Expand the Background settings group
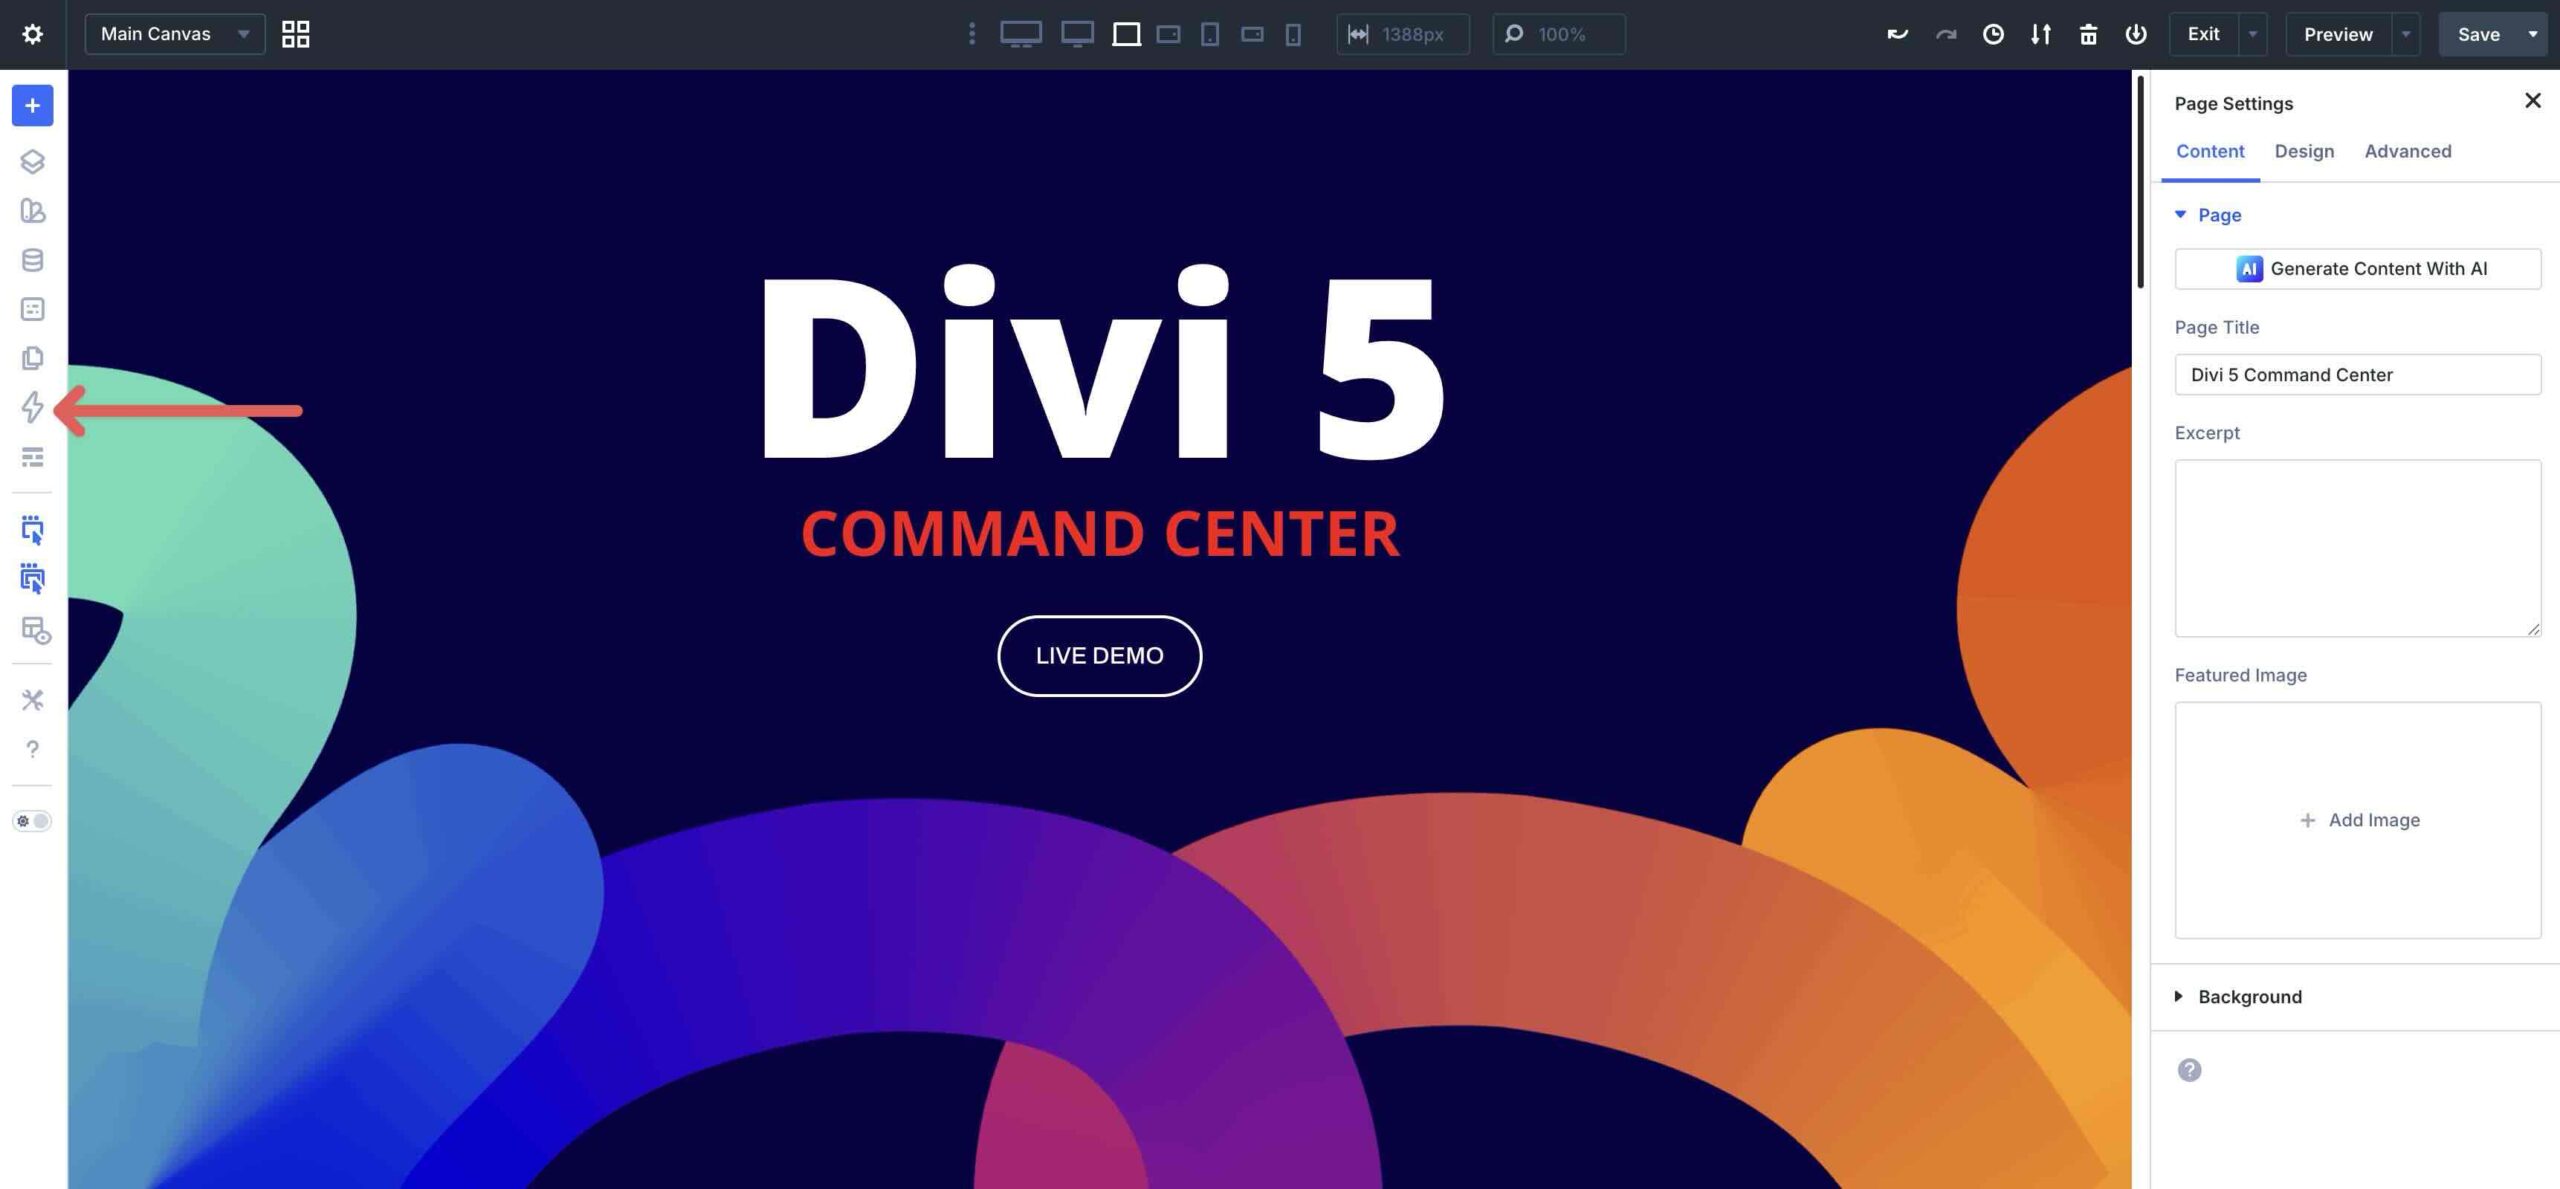This screenshot has width=2560, height=1189. coord(2249,996)
